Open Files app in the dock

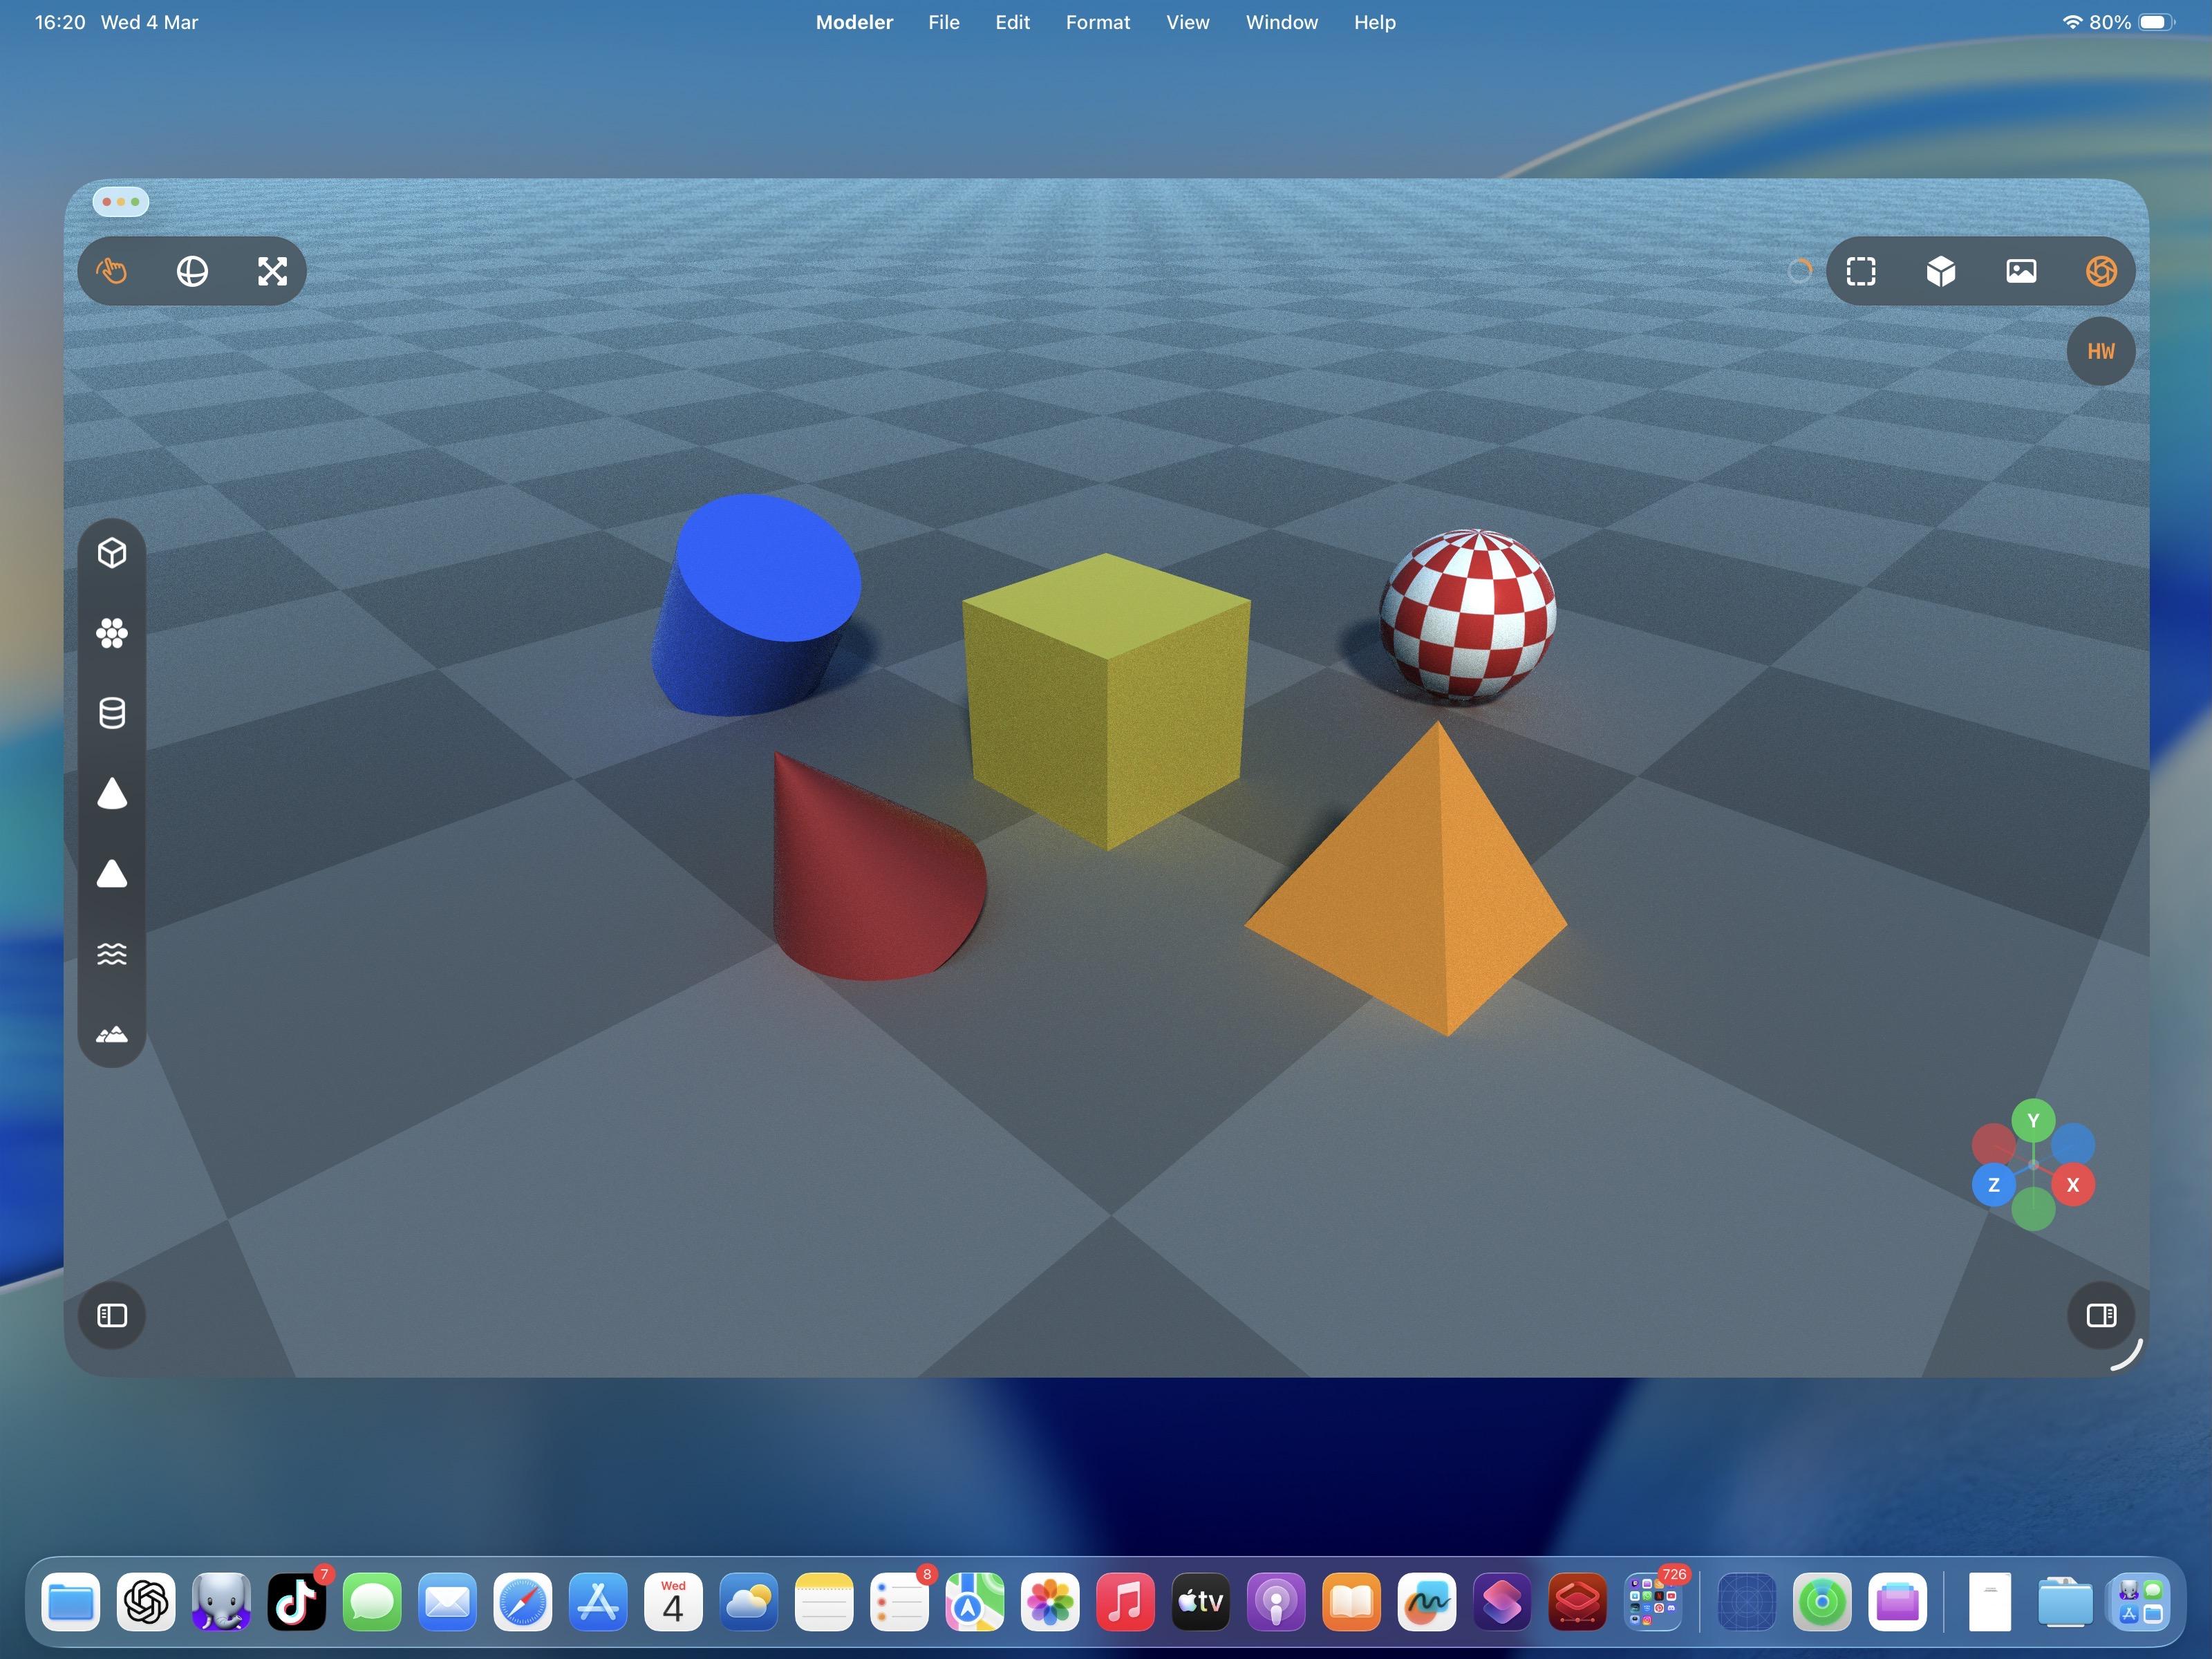[x=71, y=1603]
